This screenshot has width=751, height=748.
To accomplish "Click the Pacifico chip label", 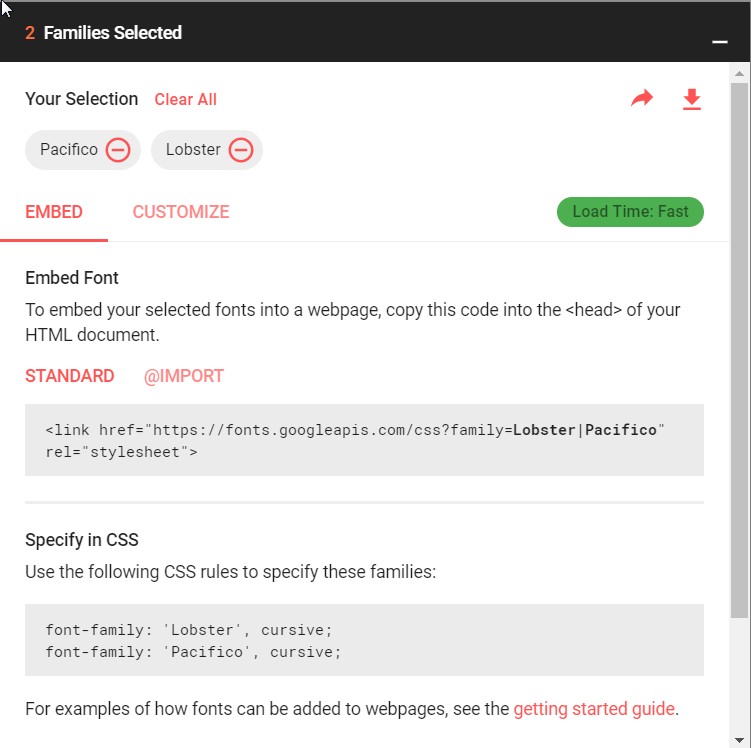I will click(69, 150).
